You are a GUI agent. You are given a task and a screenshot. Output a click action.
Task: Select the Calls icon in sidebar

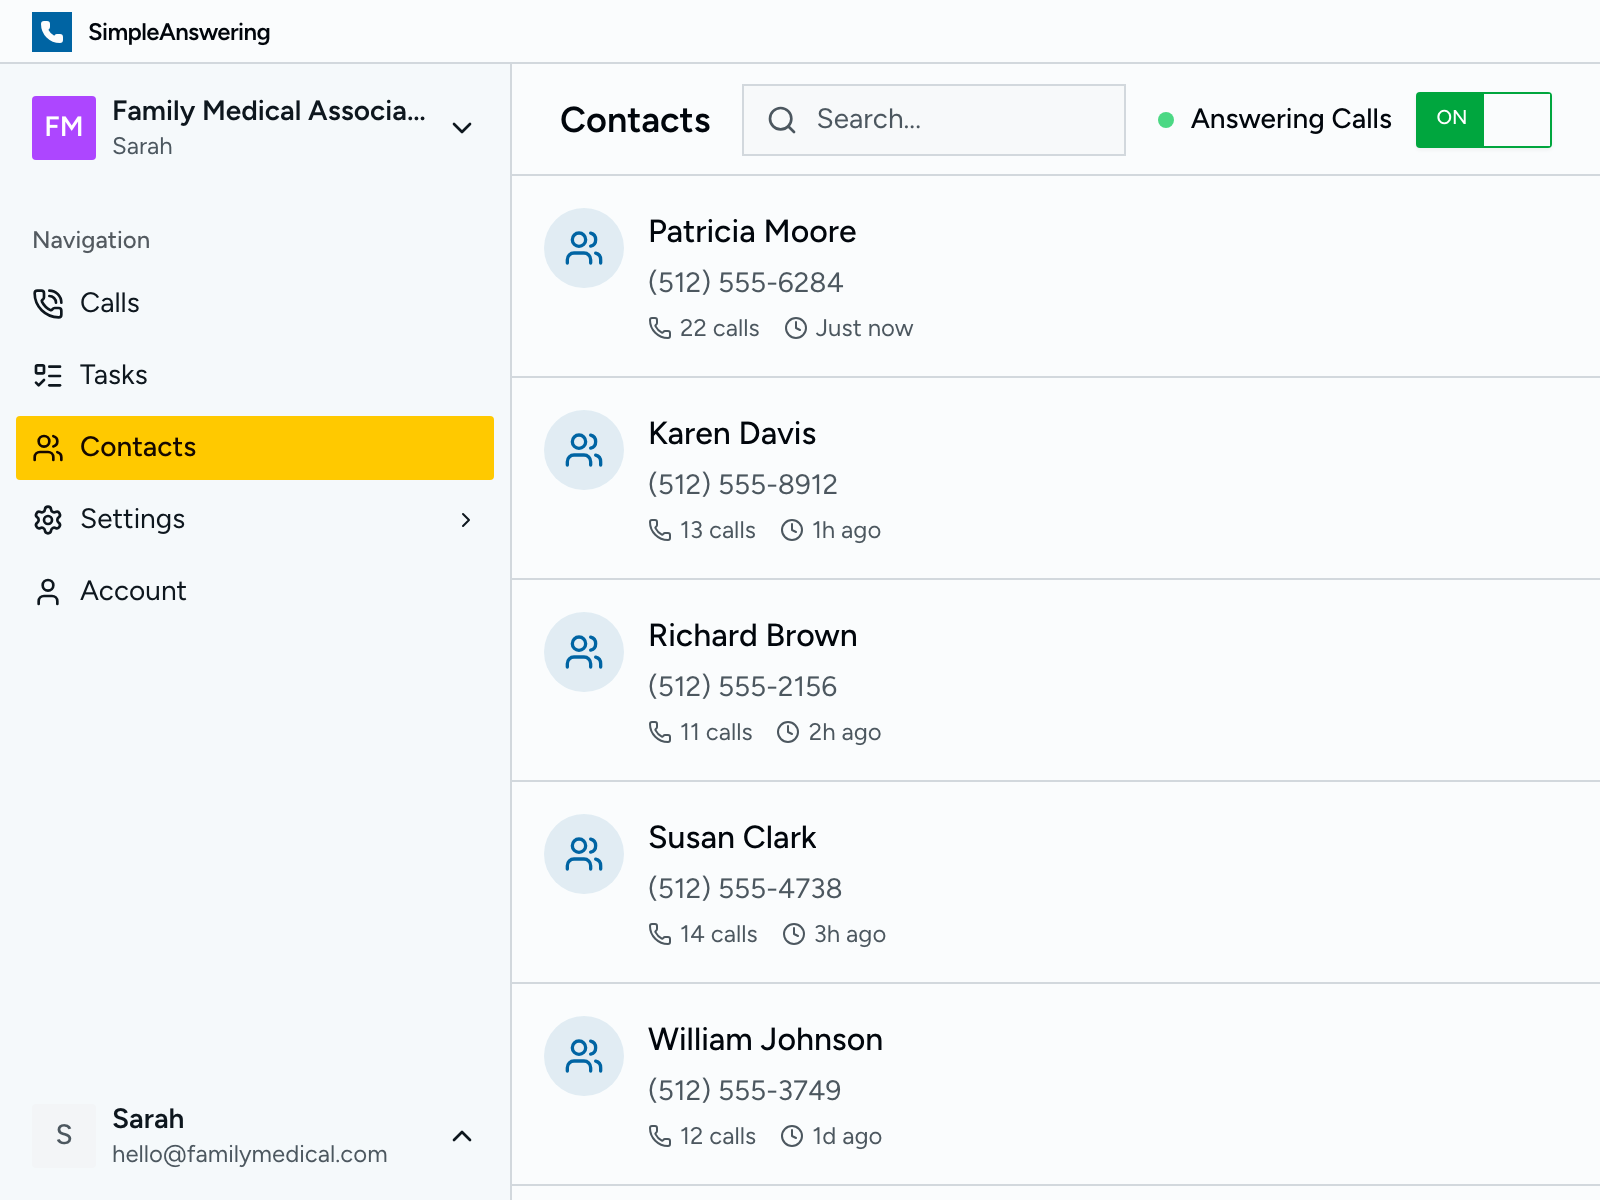[x=48, y=303]
